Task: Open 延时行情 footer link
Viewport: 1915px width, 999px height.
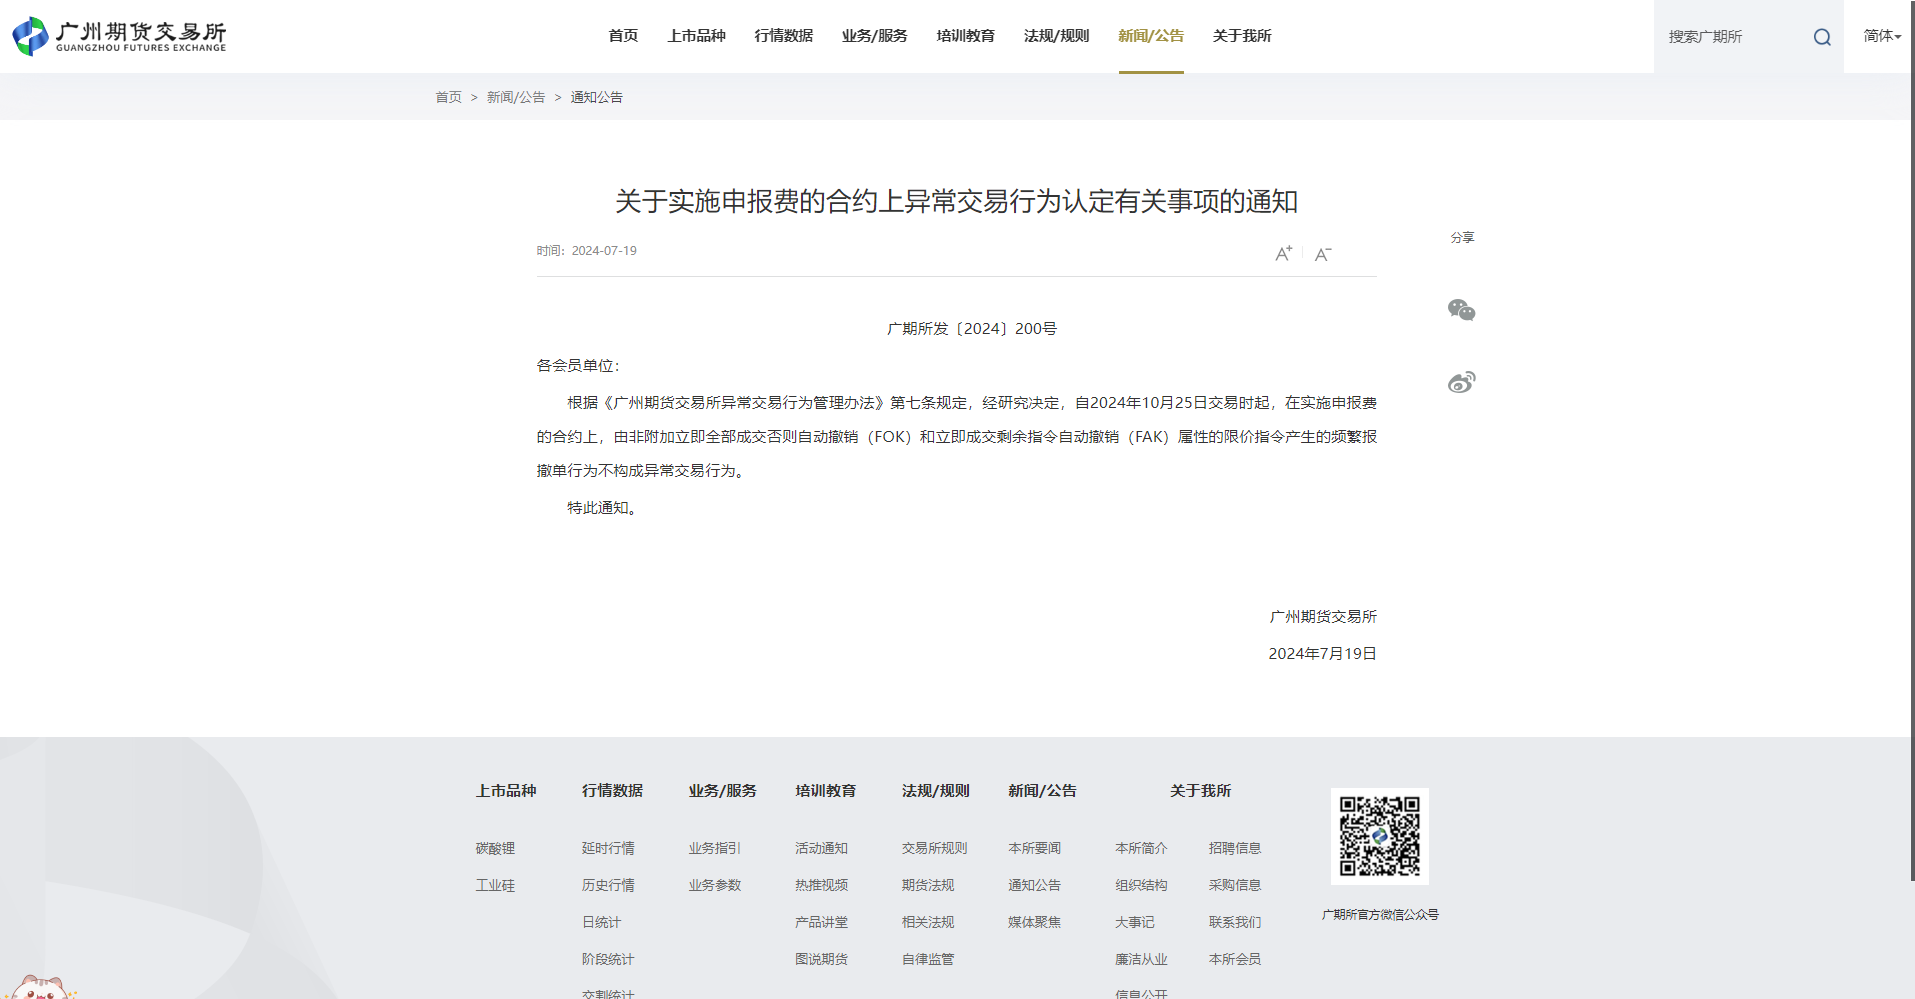Action: click(608, 848)
